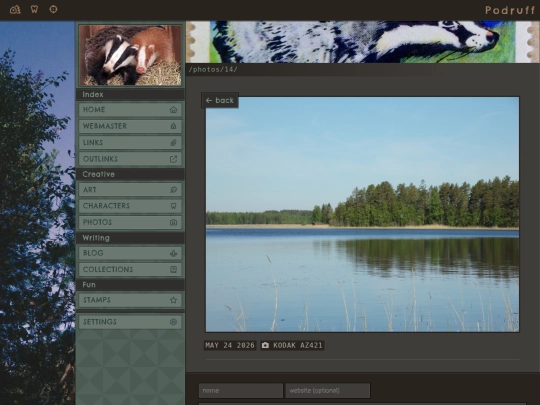Open the ART section
Screen dimensions: 540x405
coord(130,190)
